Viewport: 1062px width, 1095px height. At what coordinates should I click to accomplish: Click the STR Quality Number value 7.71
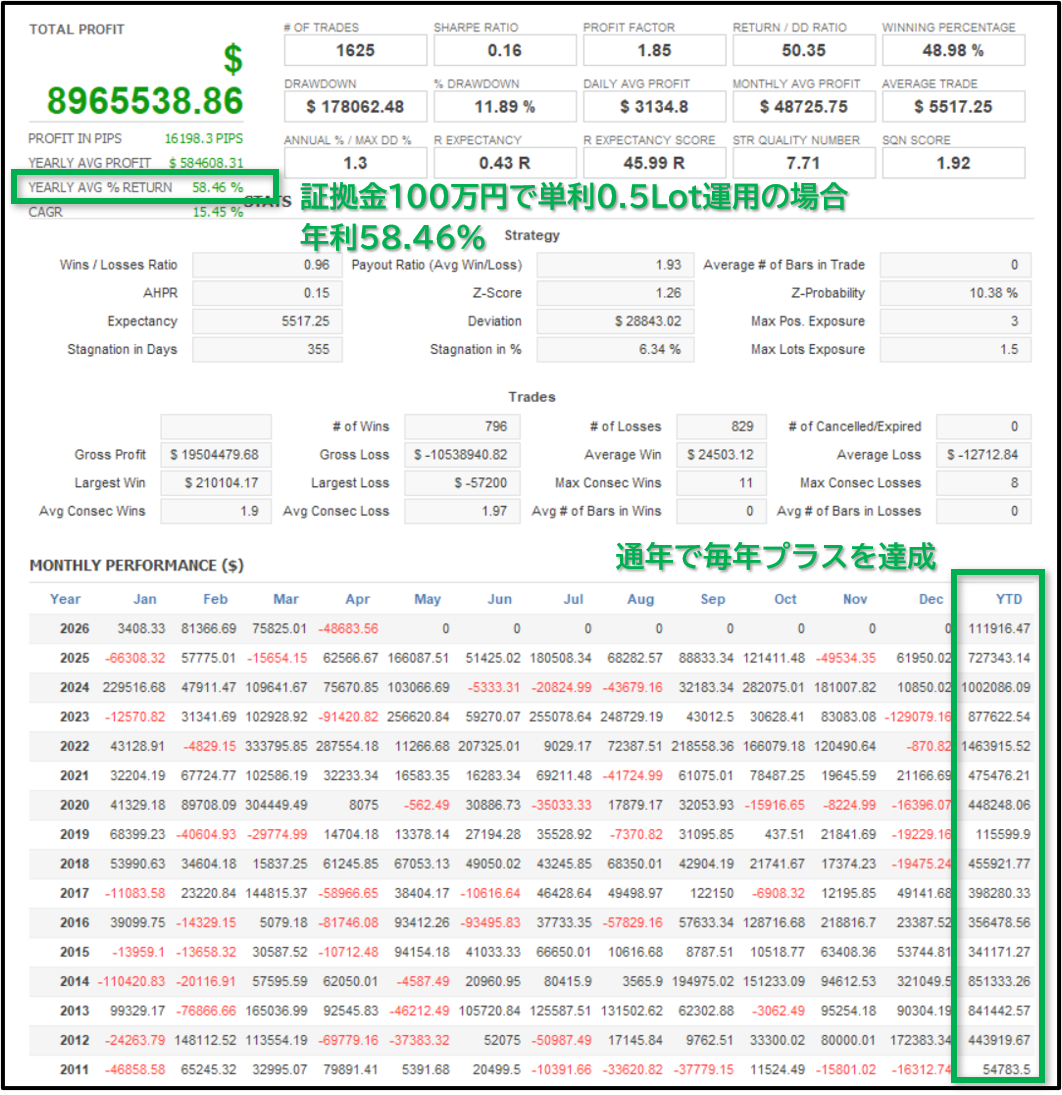pyautogui.click(x=804, y=163)
